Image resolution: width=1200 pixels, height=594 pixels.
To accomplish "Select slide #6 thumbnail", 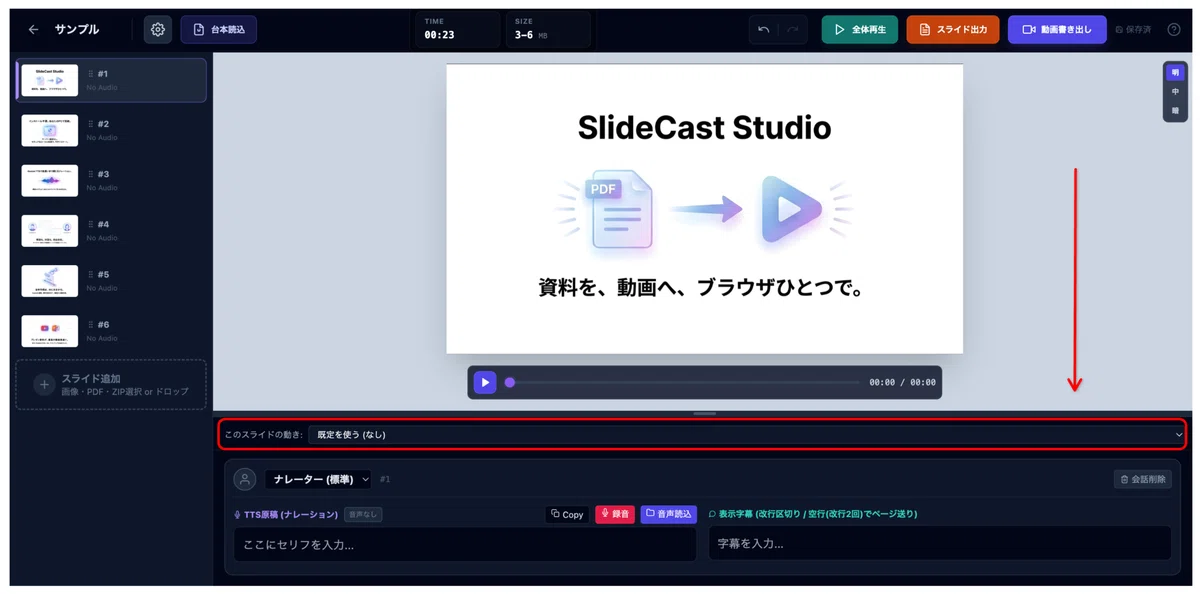I will point(50,331).
